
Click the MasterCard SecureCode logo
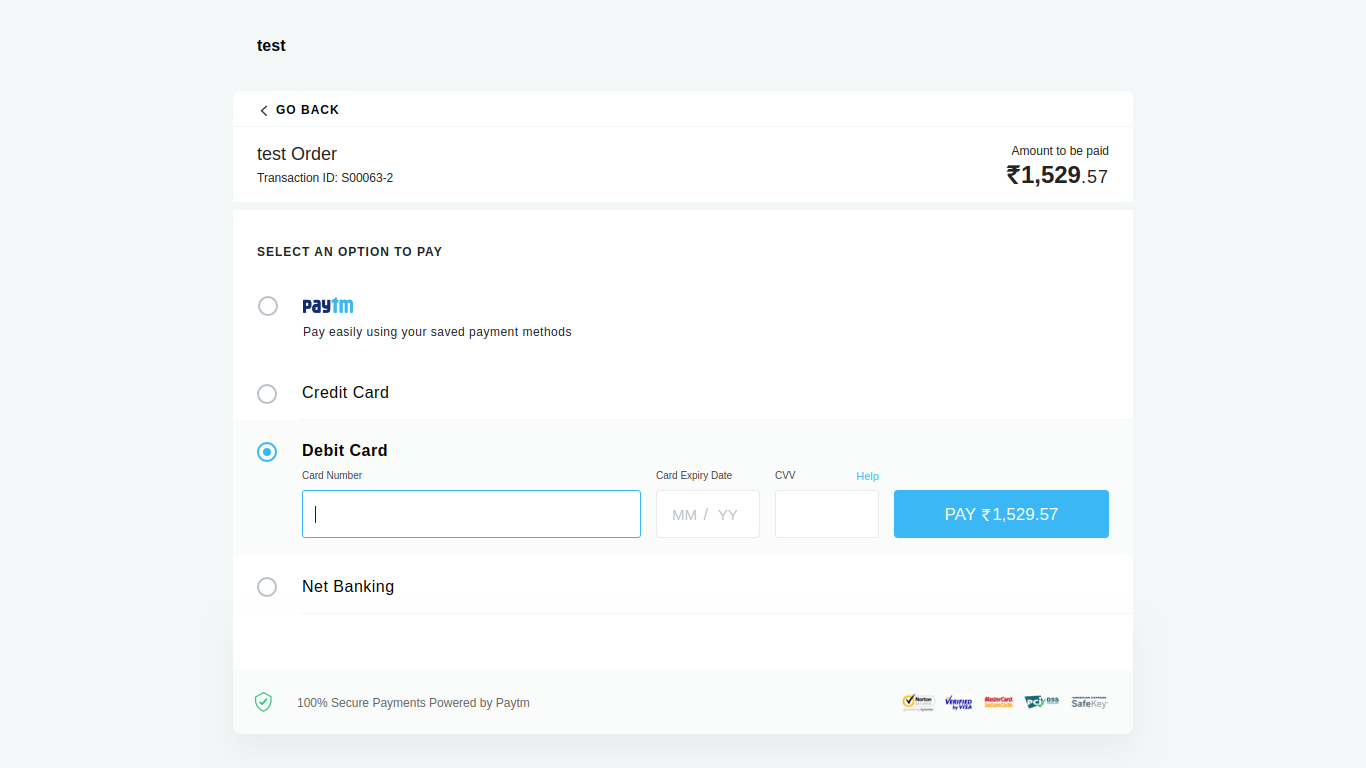pyautogui.click(x=998, y=702)
